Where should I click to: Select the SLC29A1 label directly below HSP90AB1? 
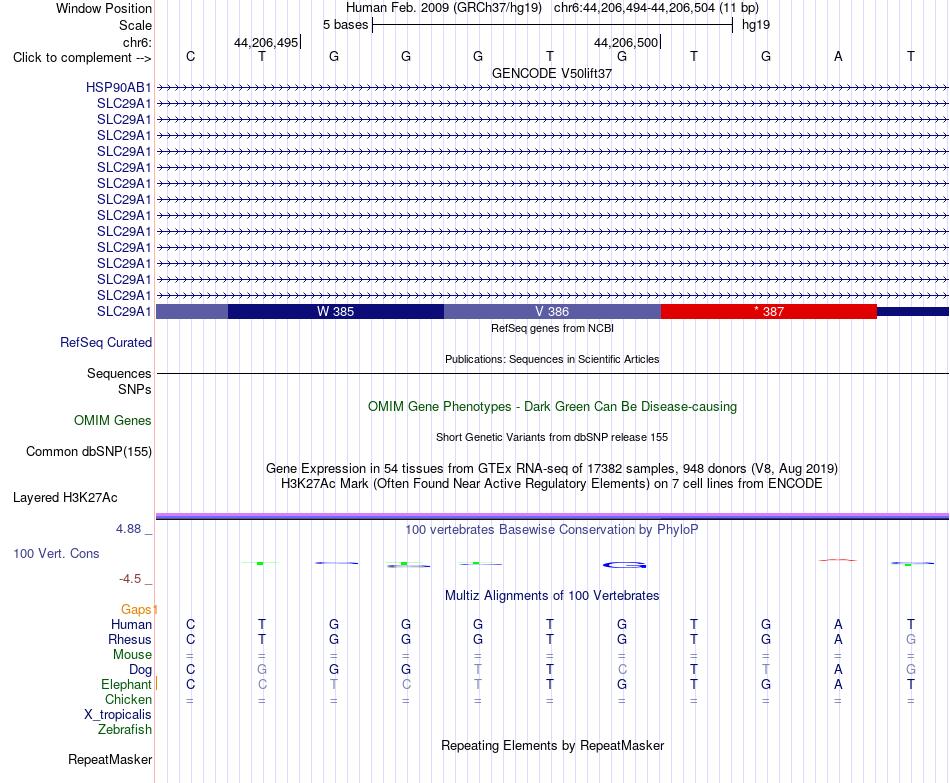pos(124,103)
